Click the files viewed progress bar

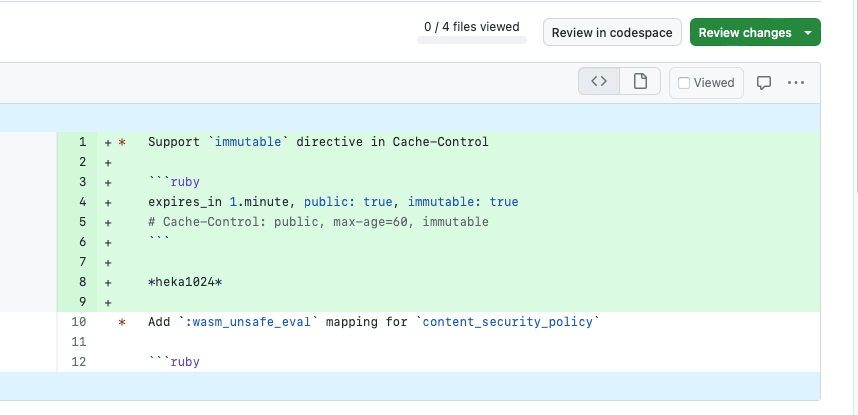[472, 41]
